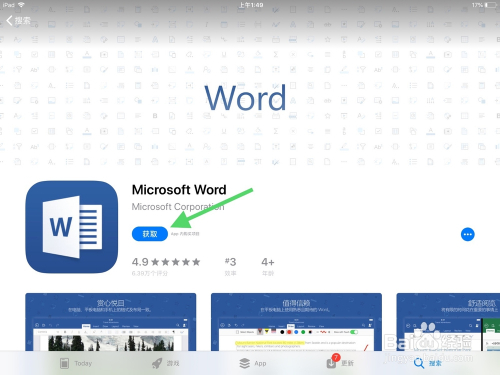Open the first app screenshot 赏心悦目
This screenshot has width=500, height=375.
[111, 322]
